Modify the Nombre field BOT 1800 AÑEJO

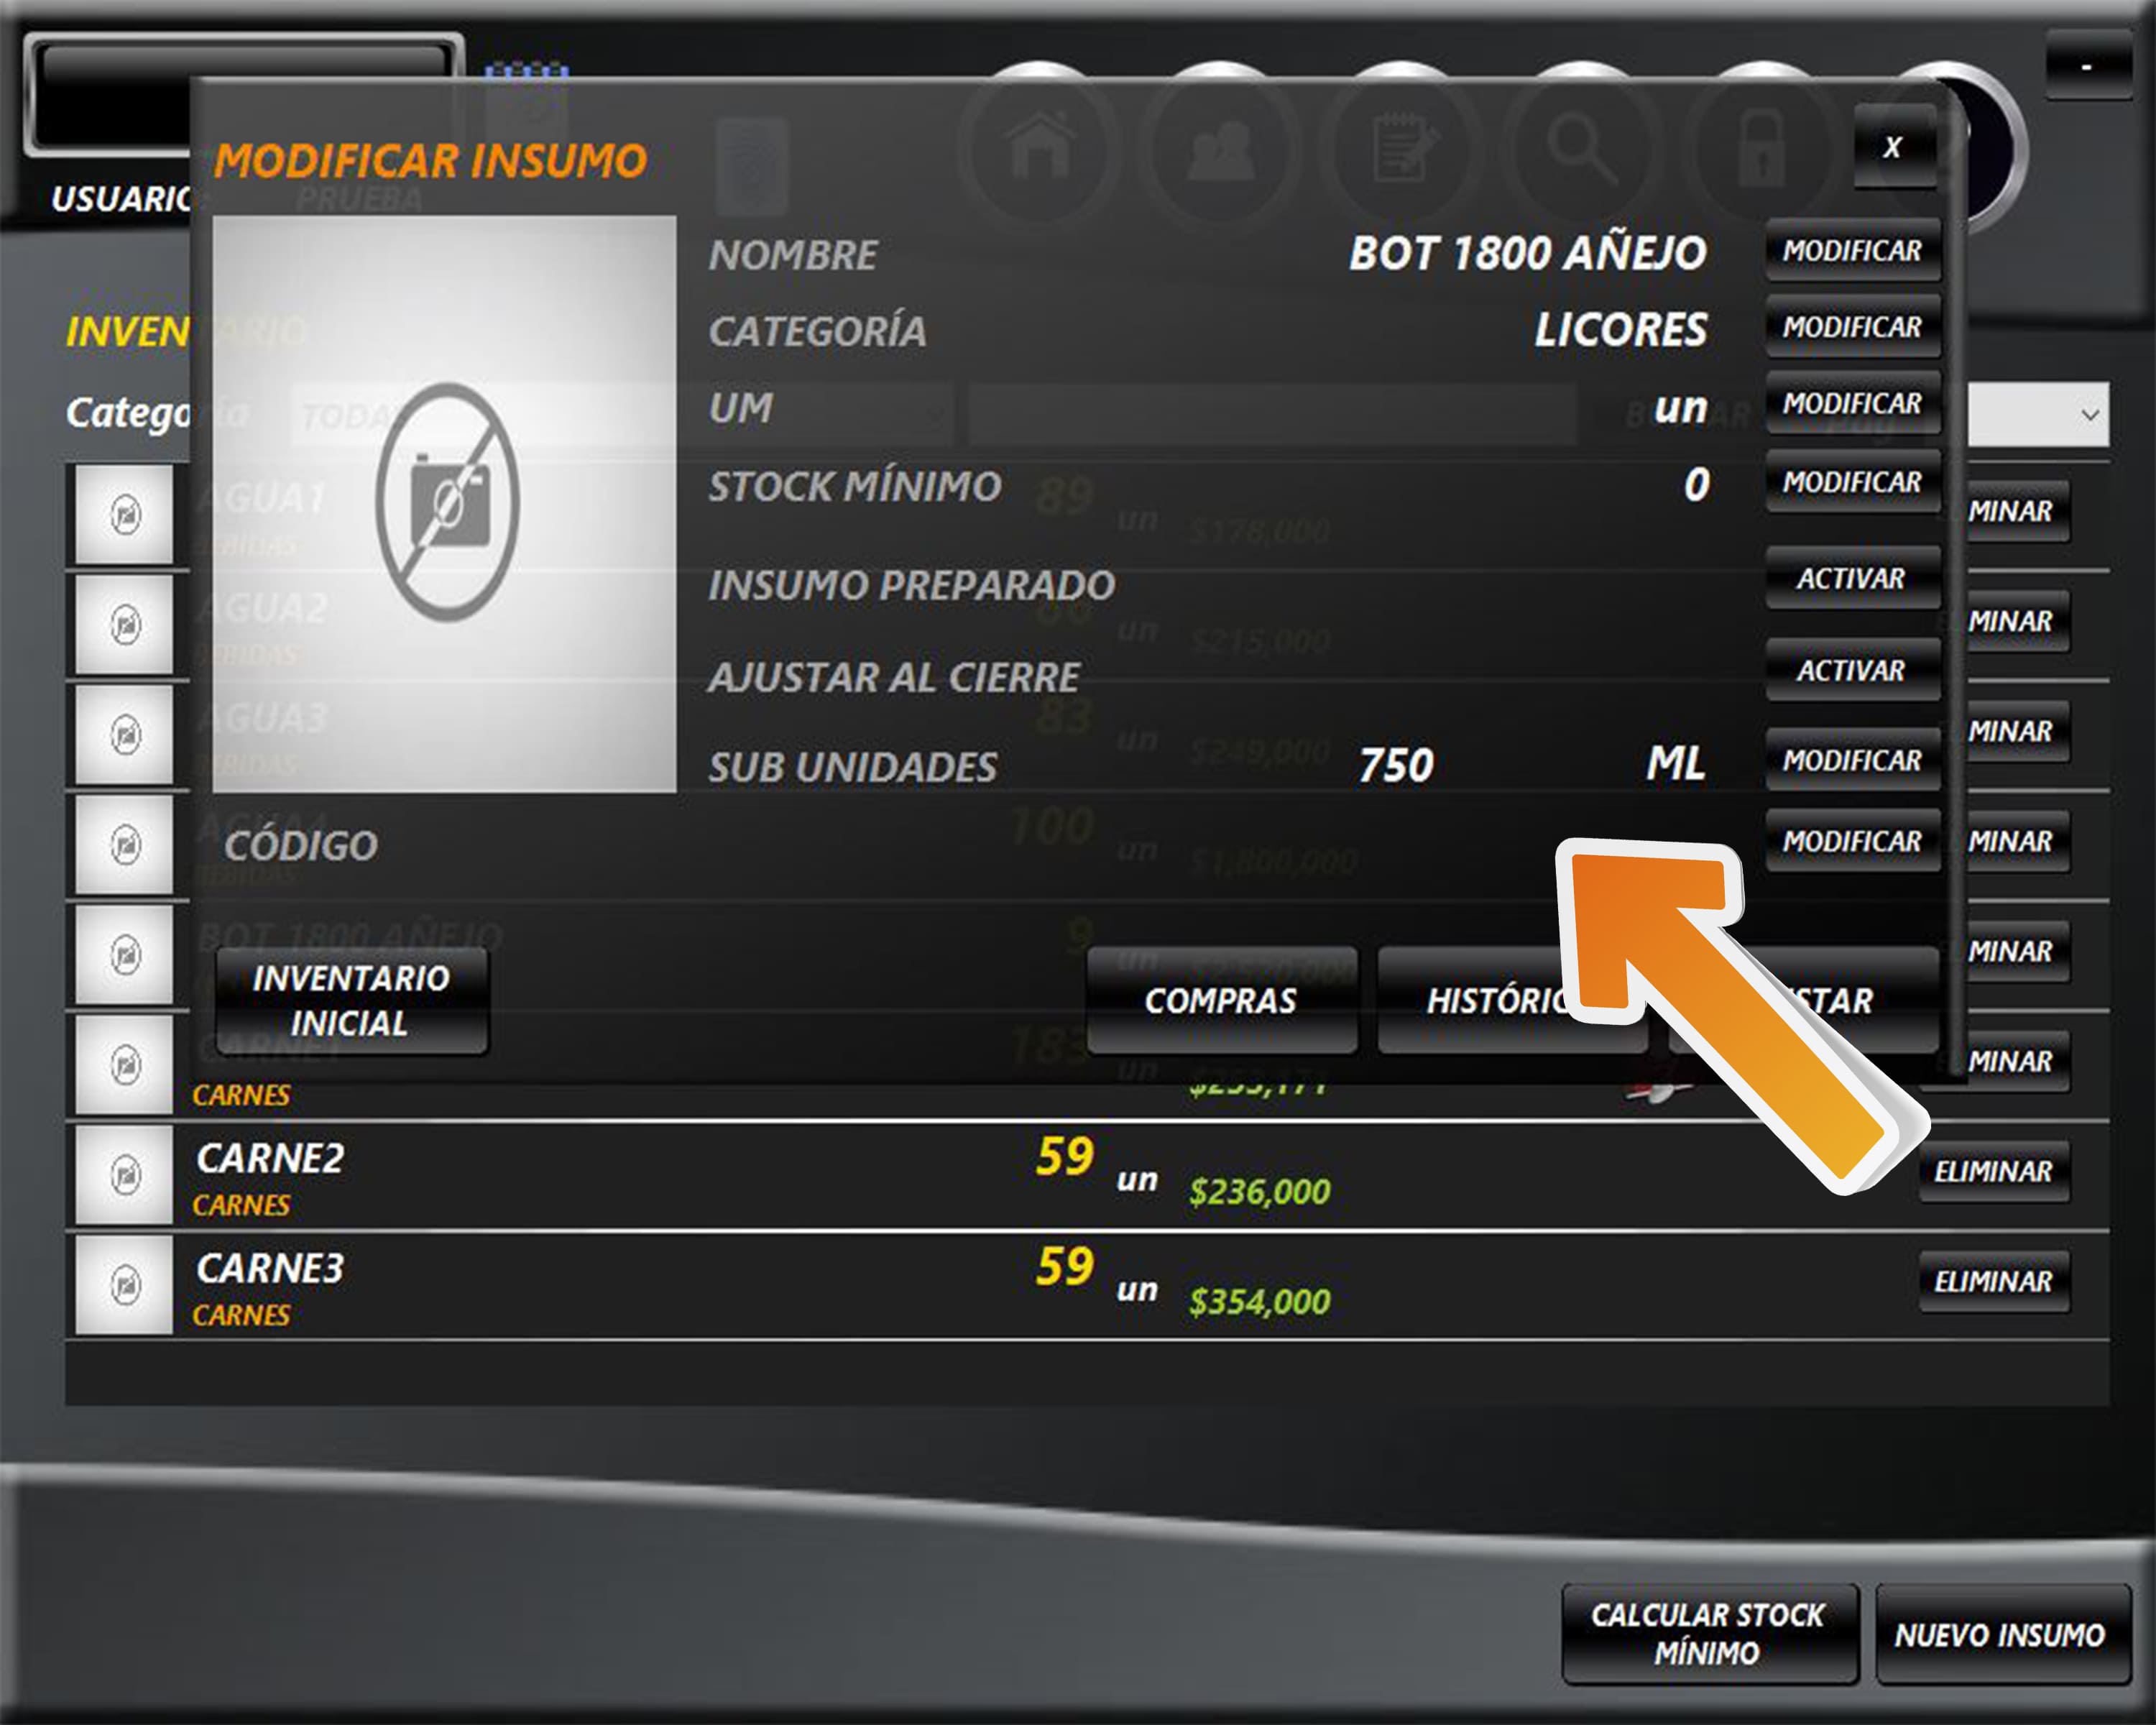coord(1852,250)
